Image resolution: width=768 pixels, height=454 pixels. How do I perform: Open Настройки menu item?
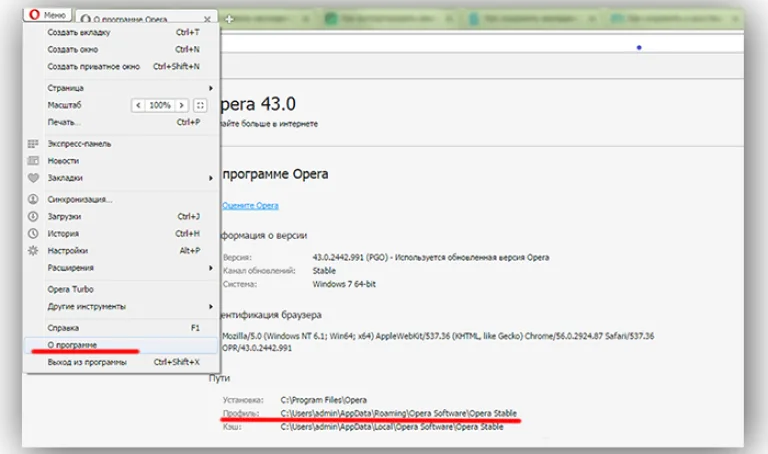click(x=122, y=251)
